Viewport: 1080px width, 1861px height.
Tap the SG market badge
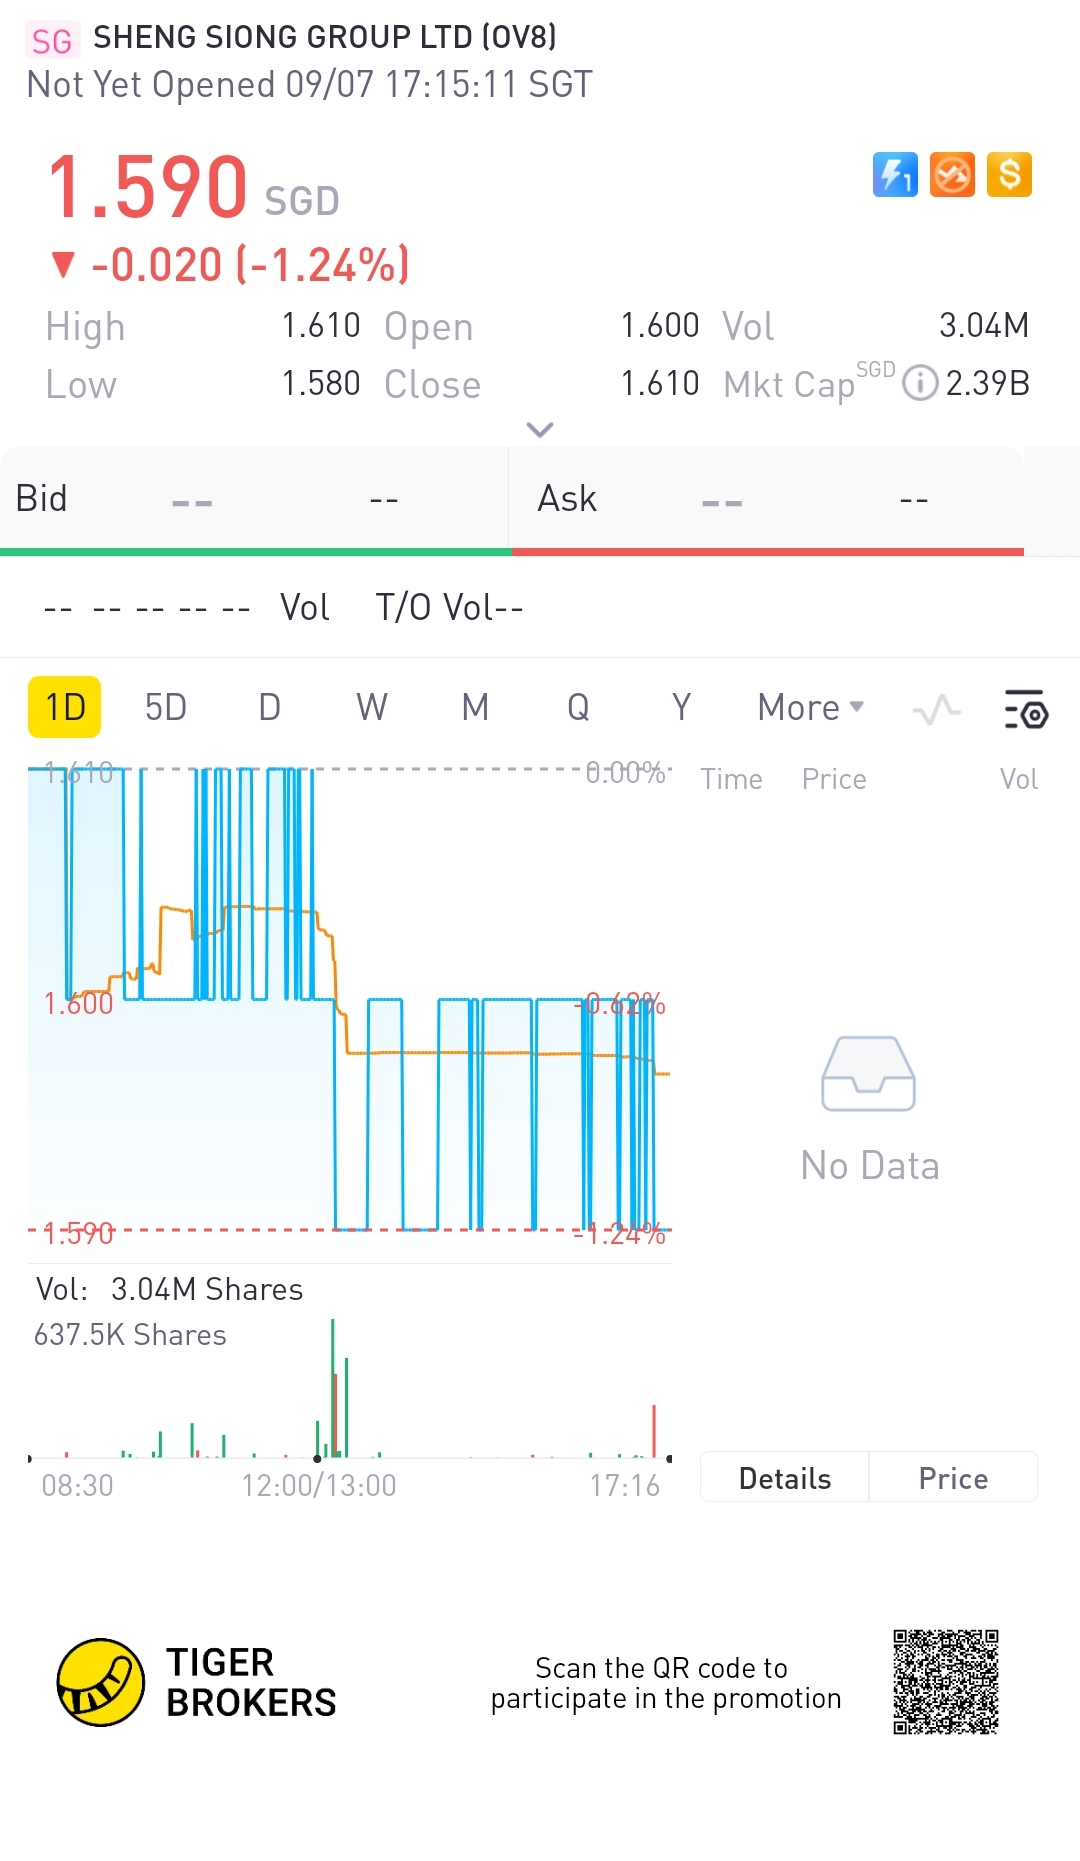coord(52,40)
